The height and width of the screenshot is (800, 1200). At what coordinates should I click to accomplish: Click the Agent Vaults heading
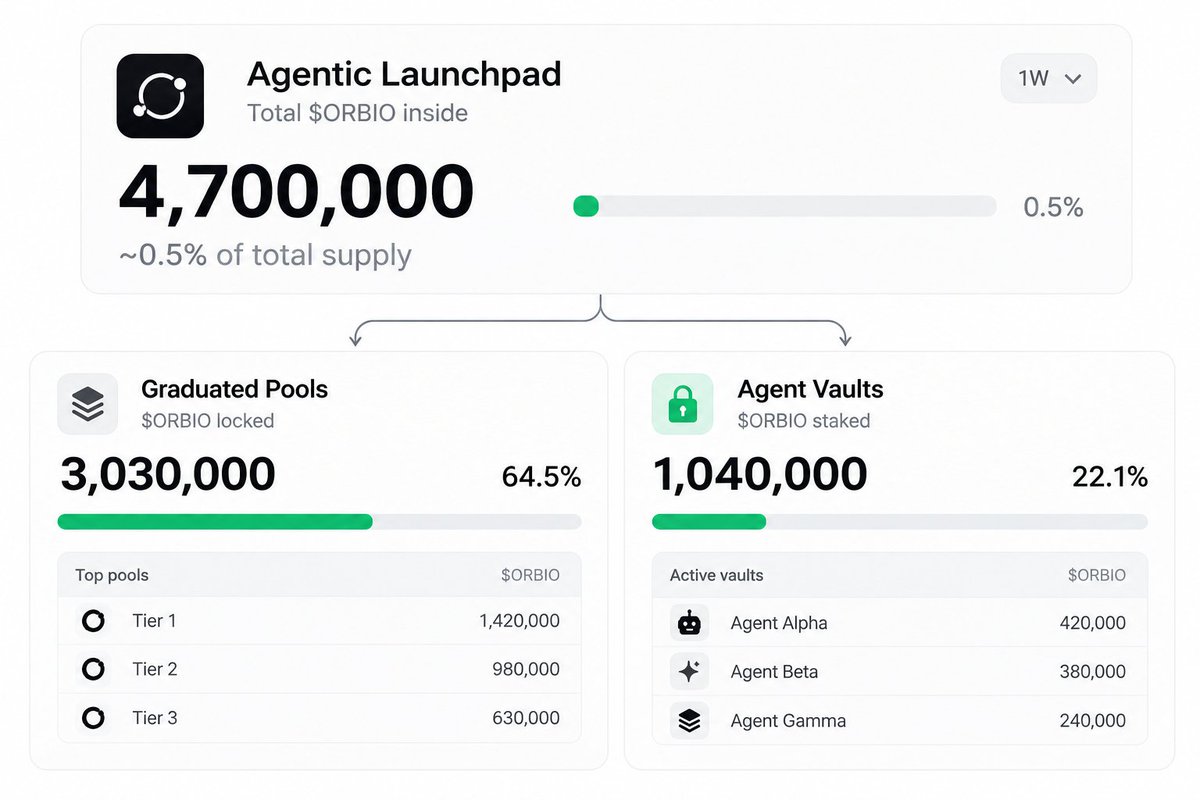pos(810,389)
